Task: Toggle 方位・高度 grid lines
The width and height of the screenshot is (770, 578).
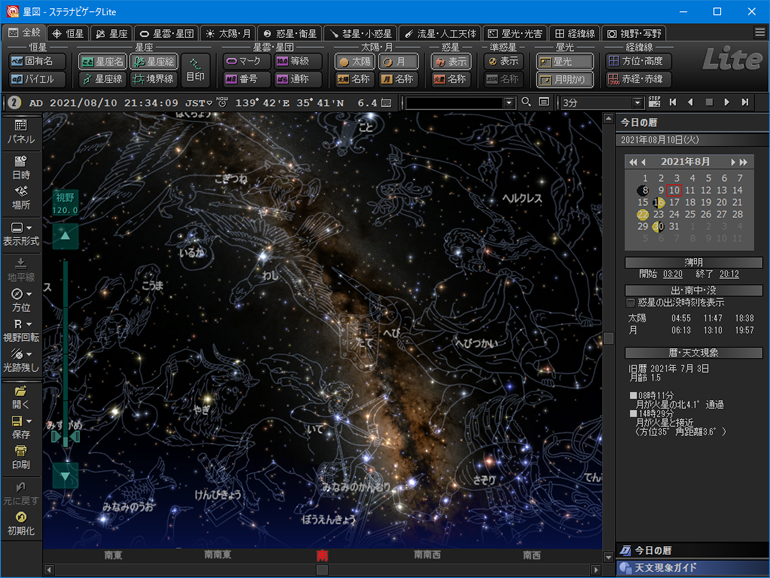Action: coord(637,61)
